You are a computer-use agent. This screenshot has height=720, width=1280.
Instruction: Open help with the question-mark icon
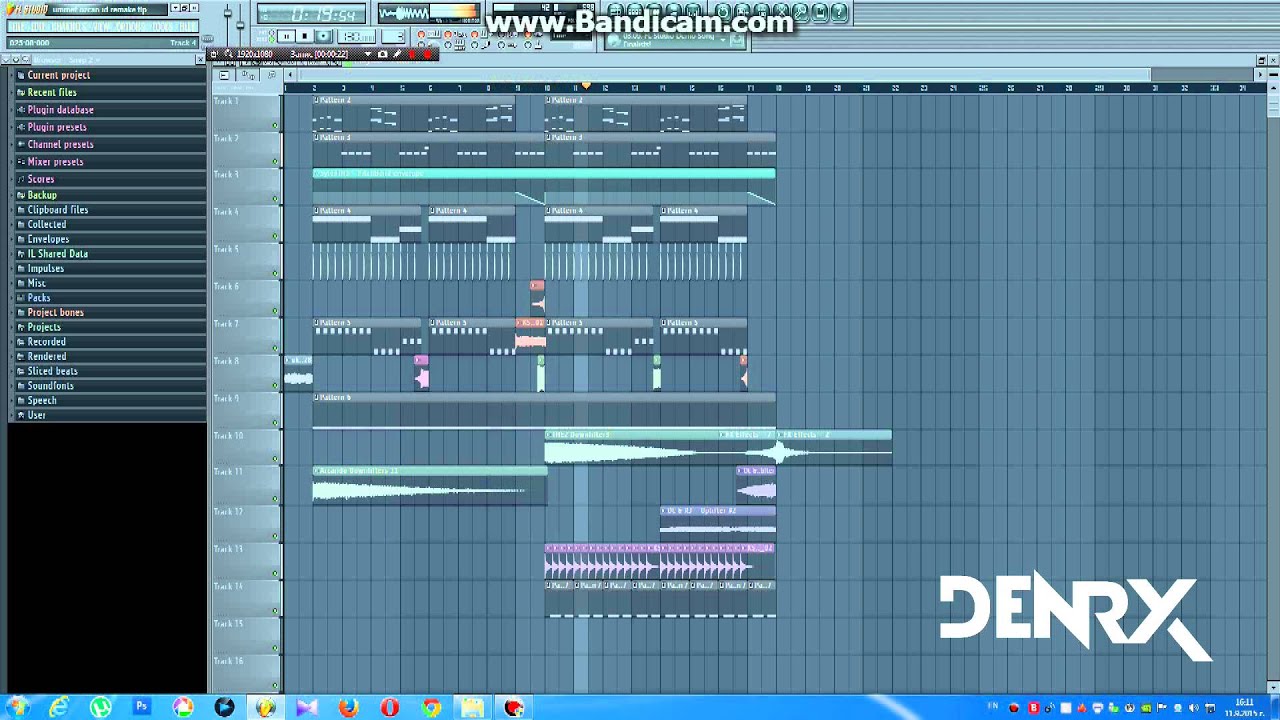pos(838,12)
